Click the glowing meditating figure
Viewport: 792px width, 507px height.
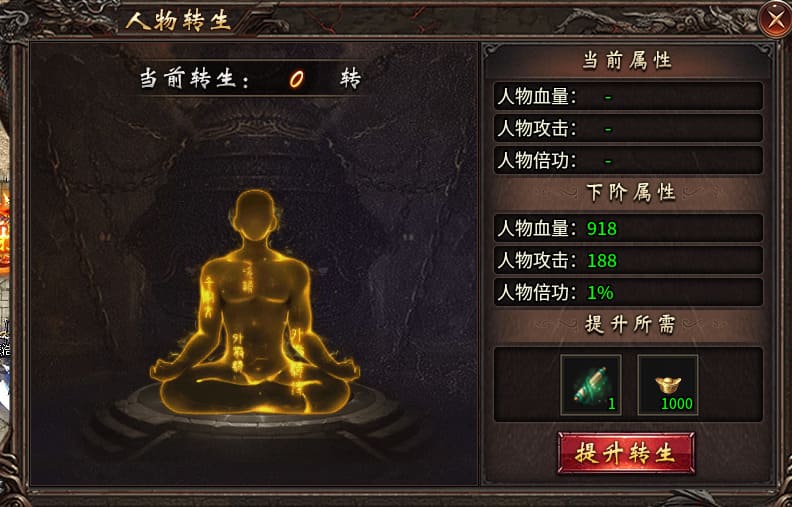tap(255, 303)
